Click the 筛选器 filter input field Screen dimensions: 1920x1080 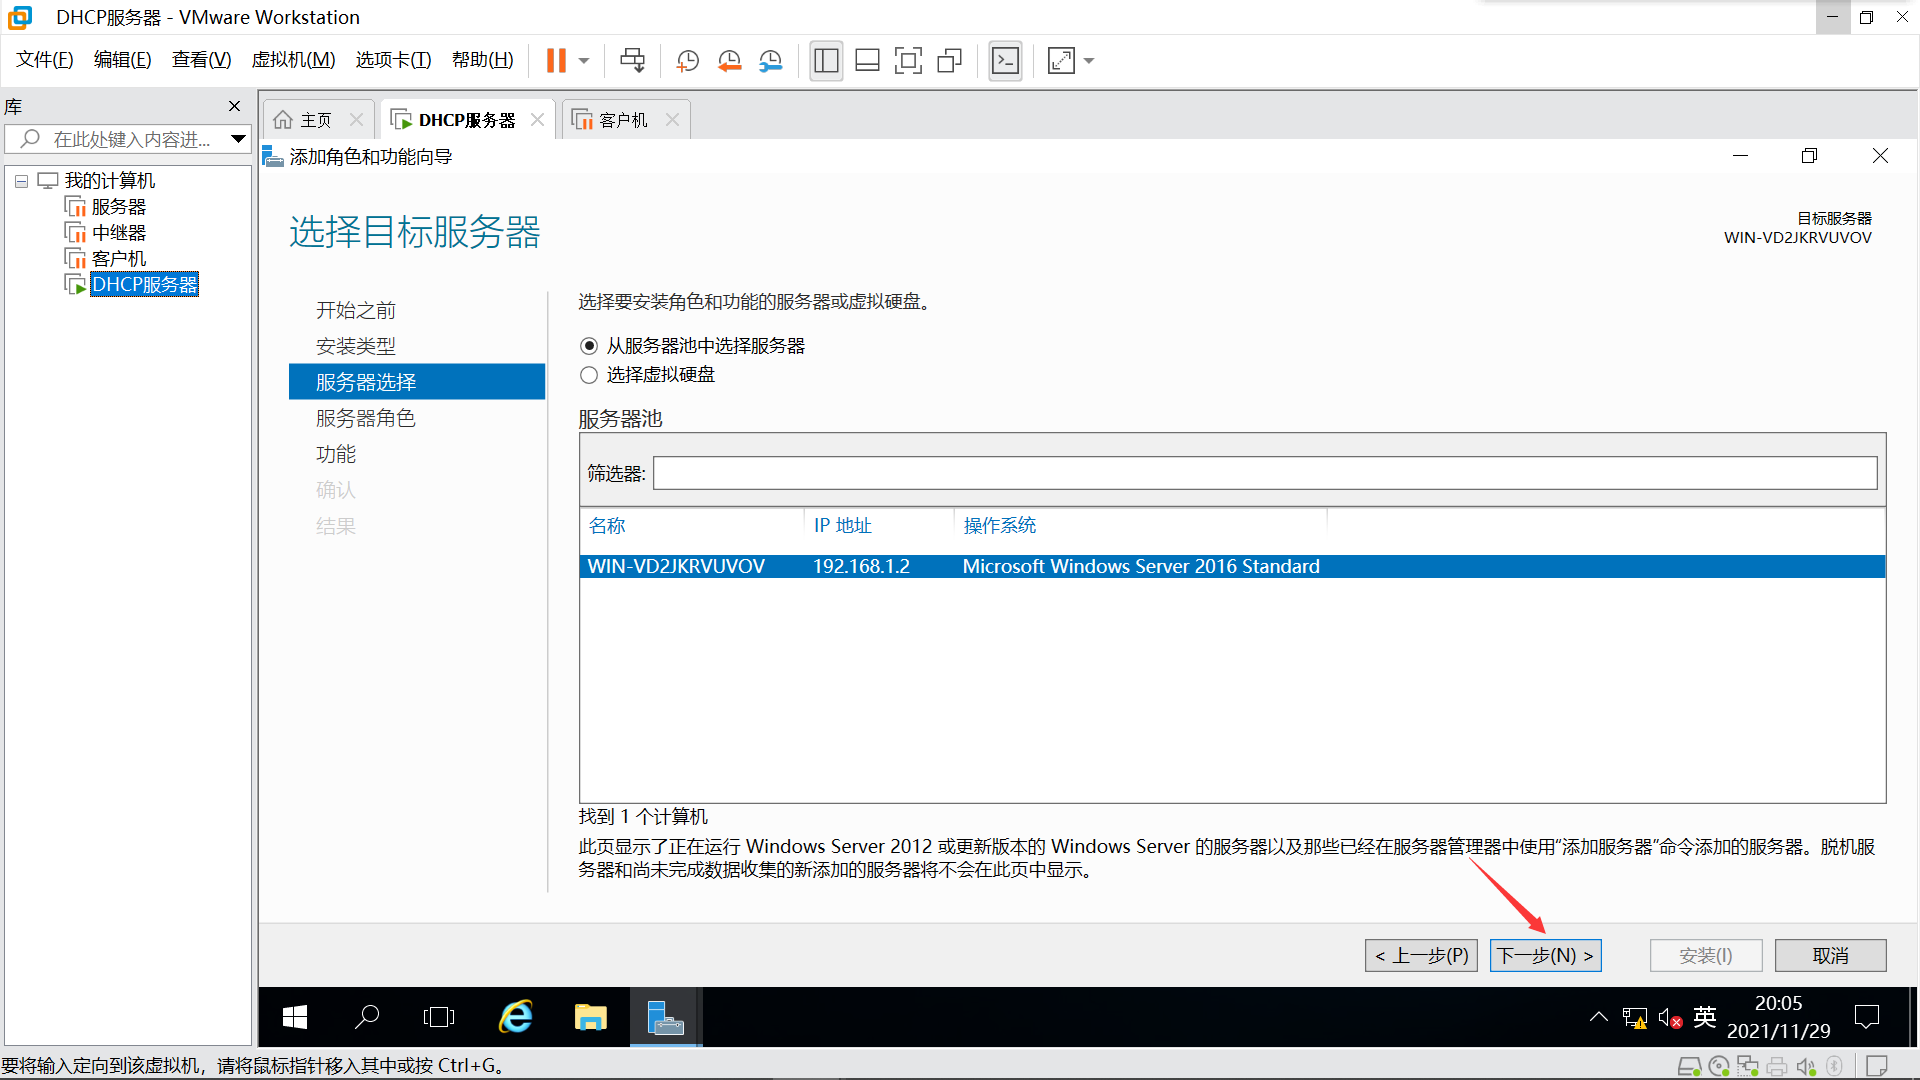1264,473
